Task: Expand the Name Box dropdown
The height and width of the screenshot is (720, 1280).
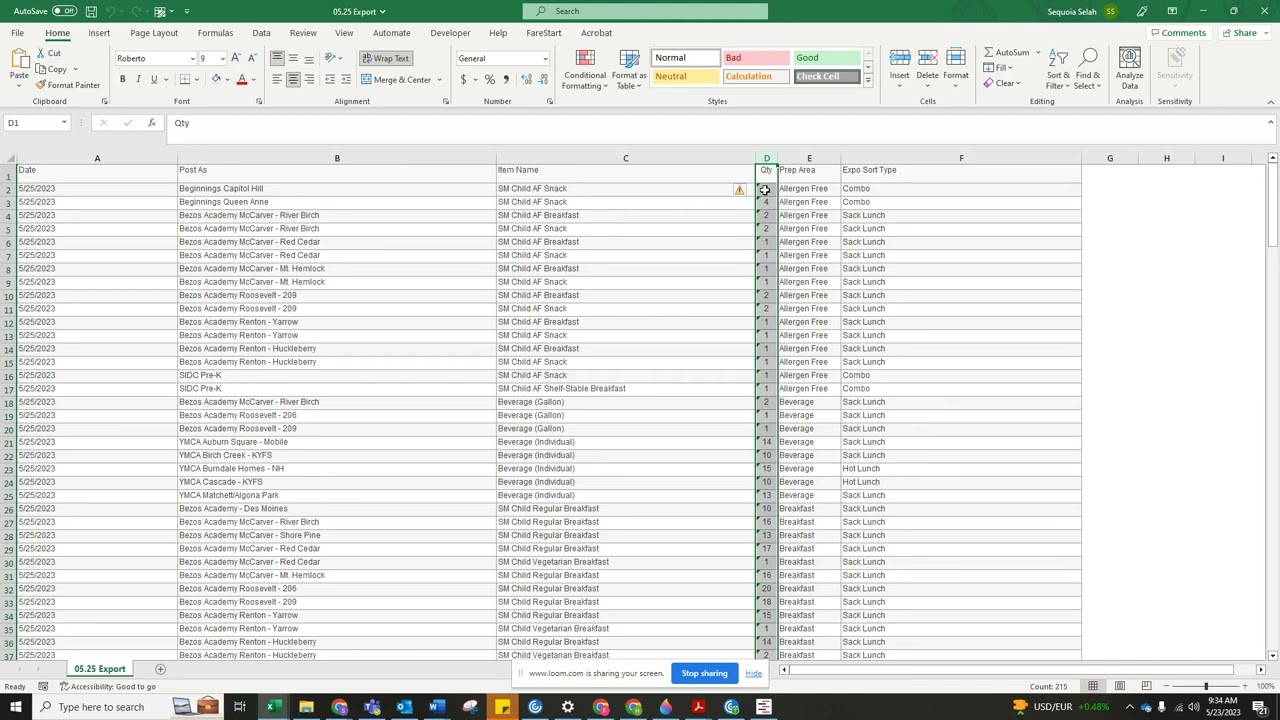Action: point(64,123)
